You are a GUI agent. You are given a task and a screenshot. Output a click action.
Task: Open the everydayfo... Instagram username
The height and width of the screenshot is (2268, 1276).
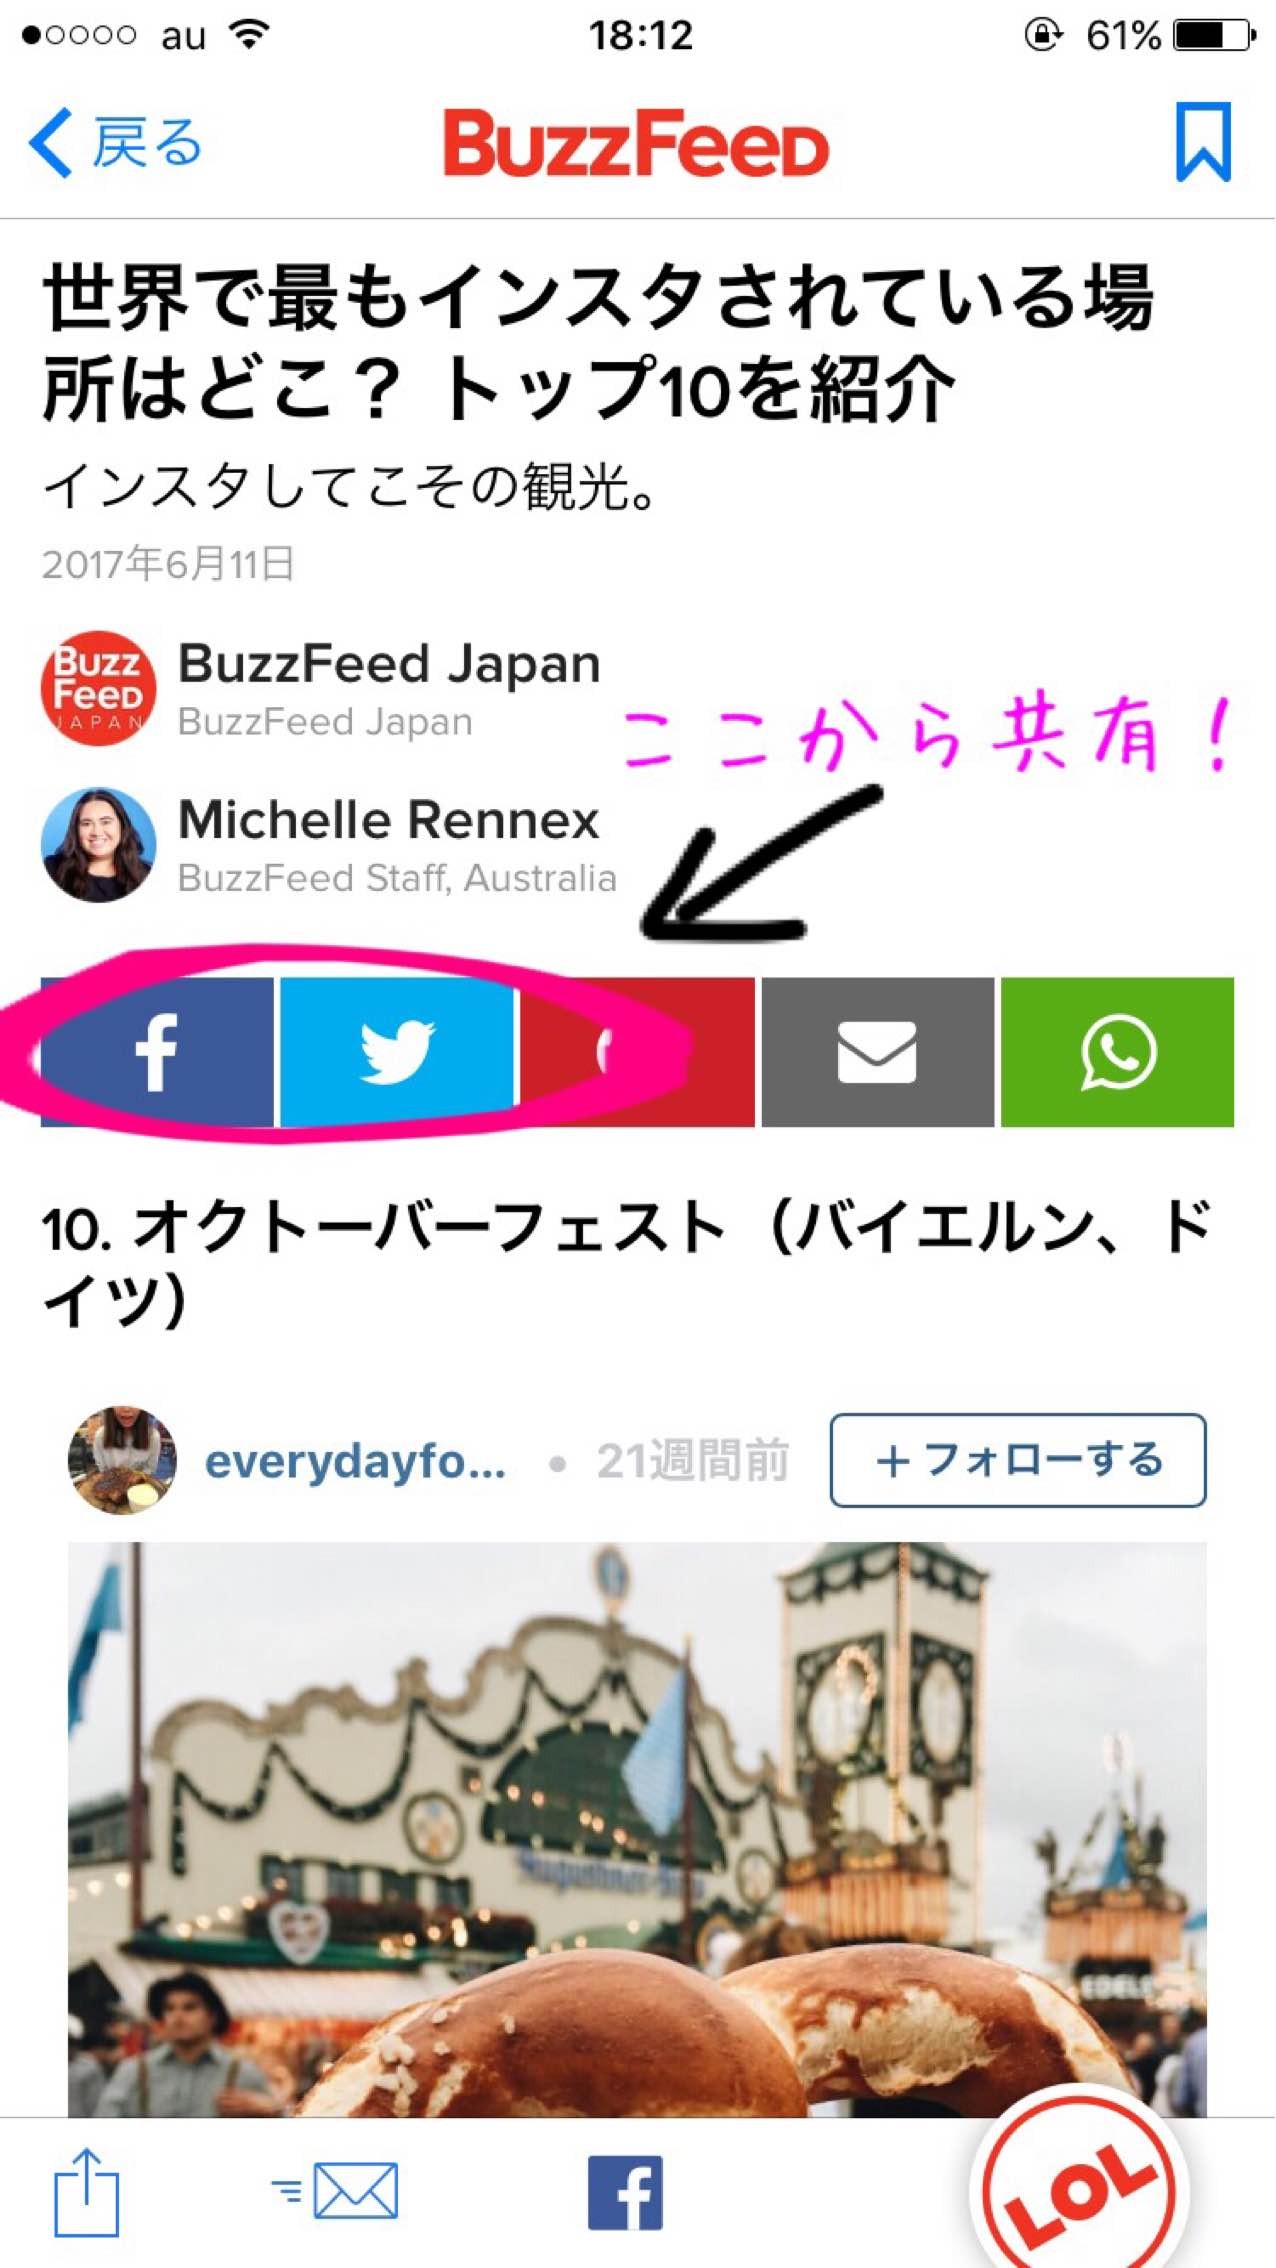pos(355,1461)
